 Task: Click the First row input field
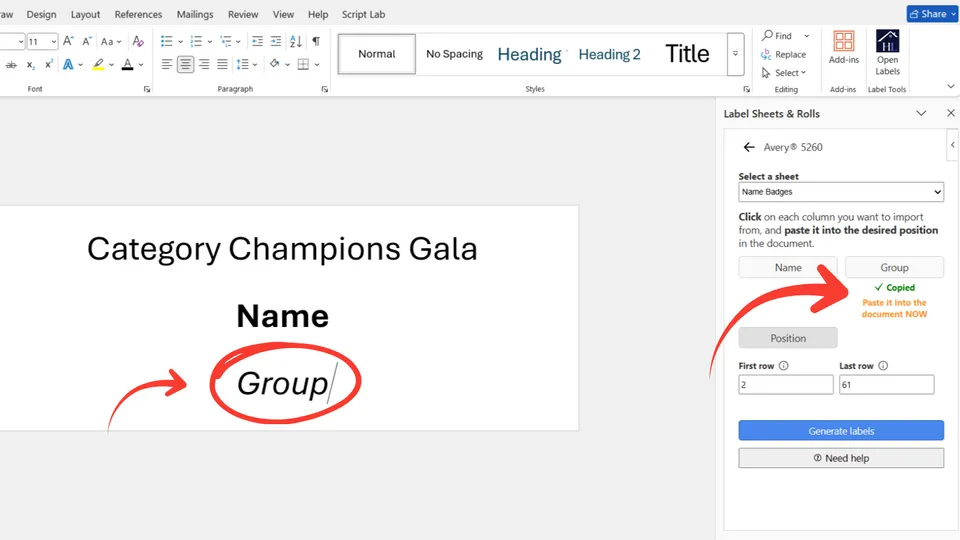point(786,384)
